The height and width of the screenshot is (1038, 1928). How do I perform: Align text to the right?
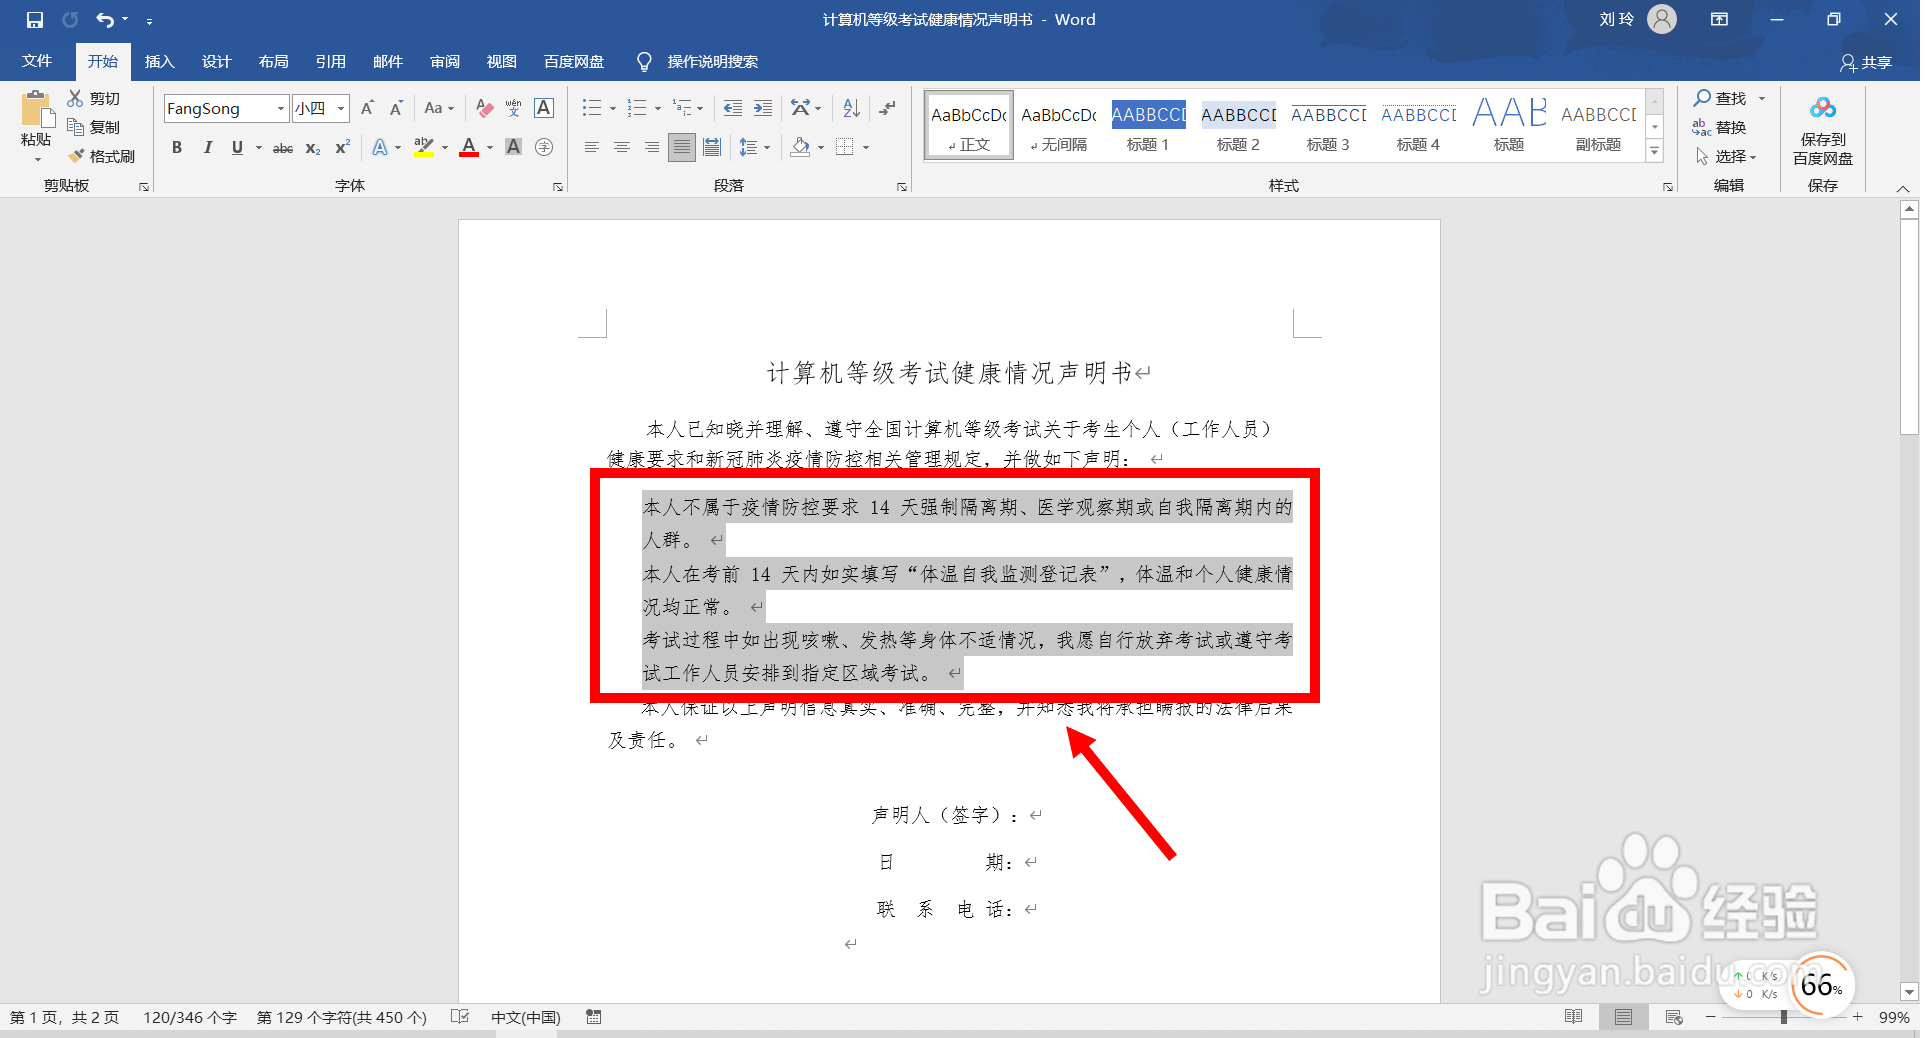[651, 148]
